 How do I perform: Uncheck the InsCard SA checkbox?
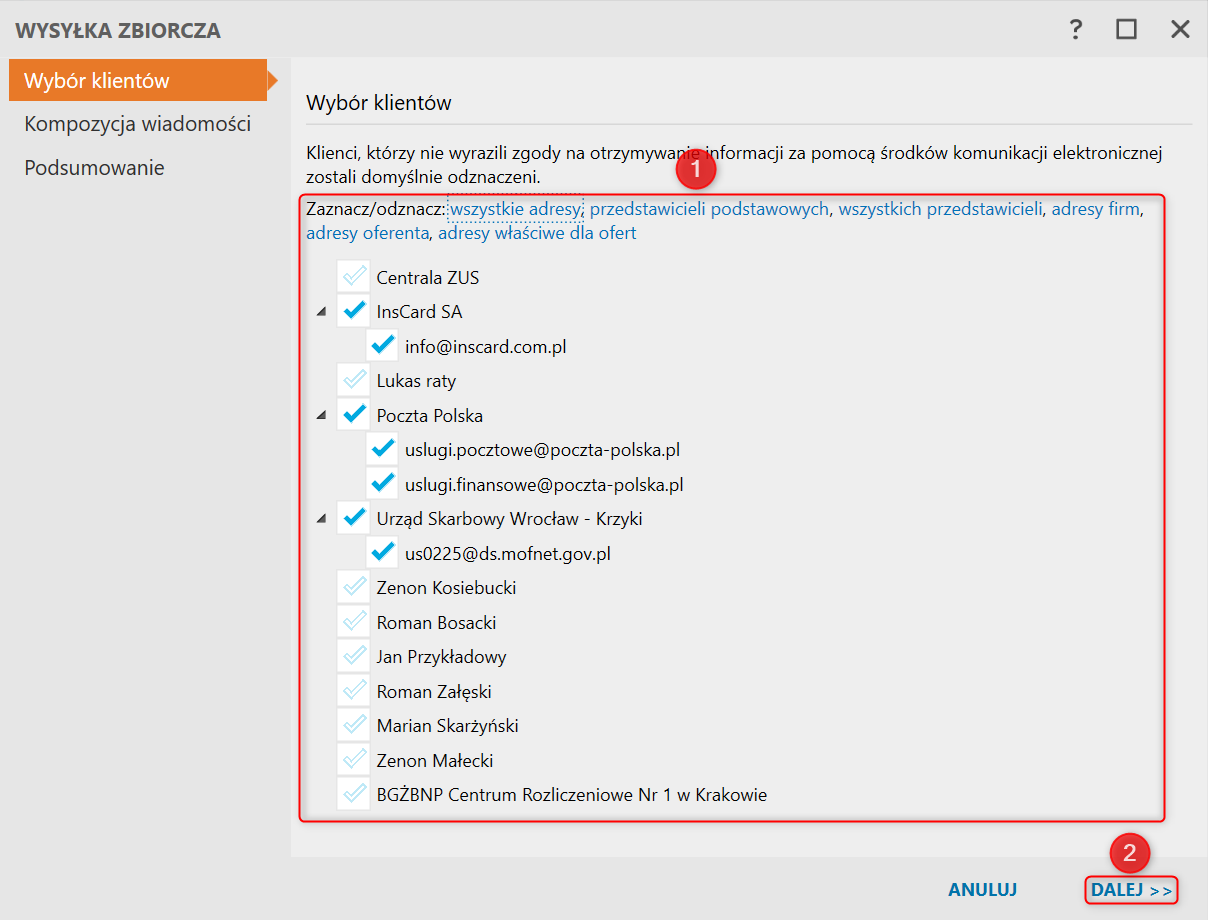(353, 312)
